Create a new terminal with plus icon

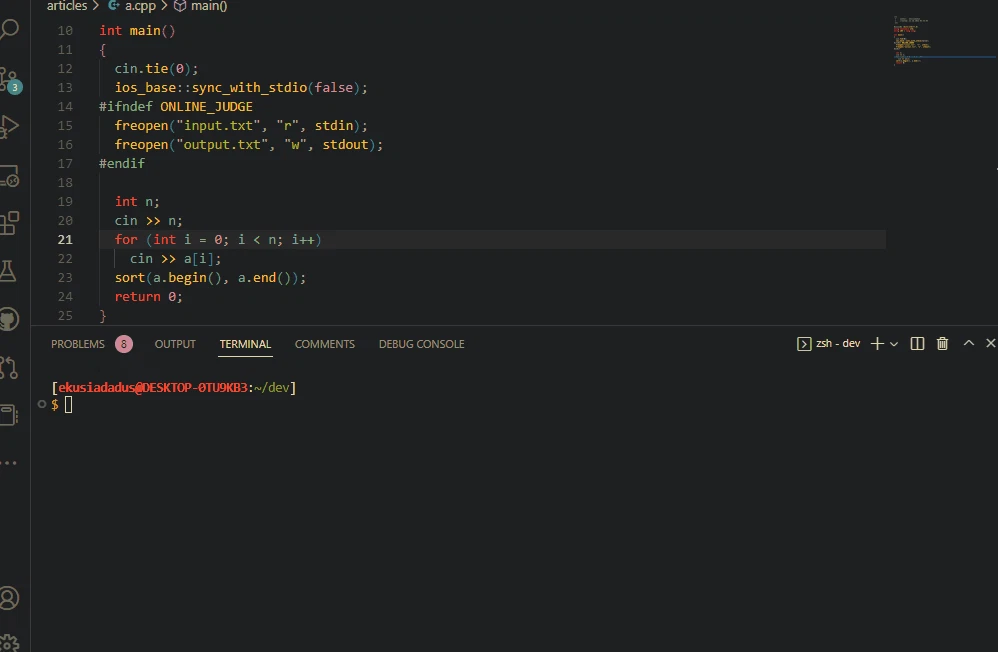[877, 344]
